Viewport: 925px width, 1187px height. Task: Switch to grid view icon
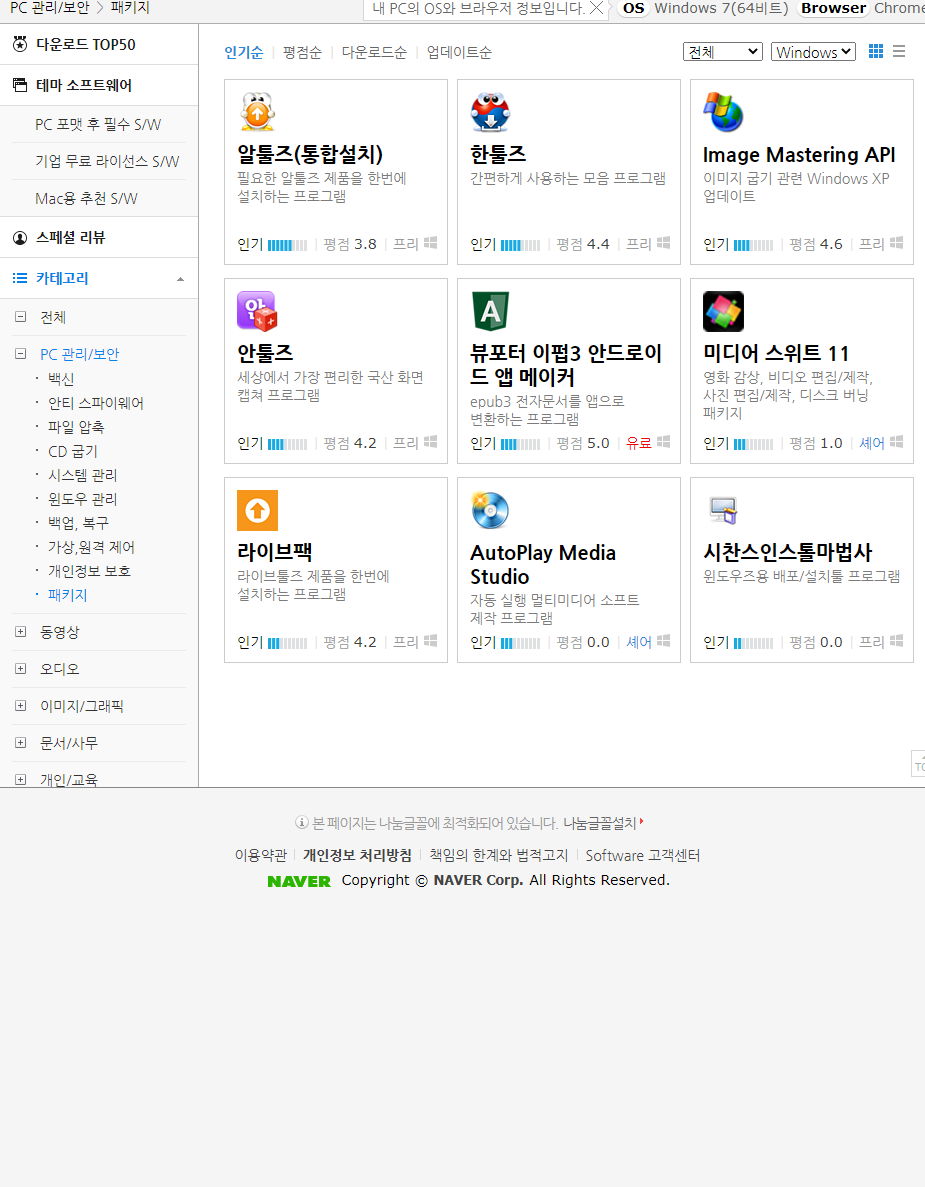click(876, 51)
